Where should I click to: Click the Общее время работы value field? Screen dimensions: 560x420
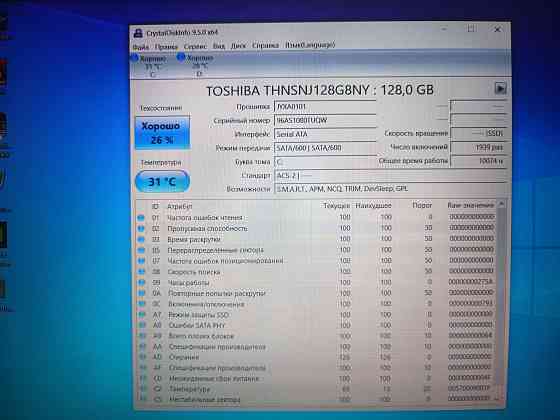479,161
